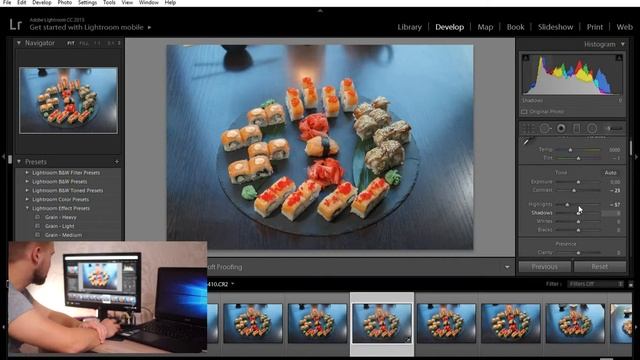Open the filmstrip filename source dropdown
640x360 pixels.
[233, 284]
